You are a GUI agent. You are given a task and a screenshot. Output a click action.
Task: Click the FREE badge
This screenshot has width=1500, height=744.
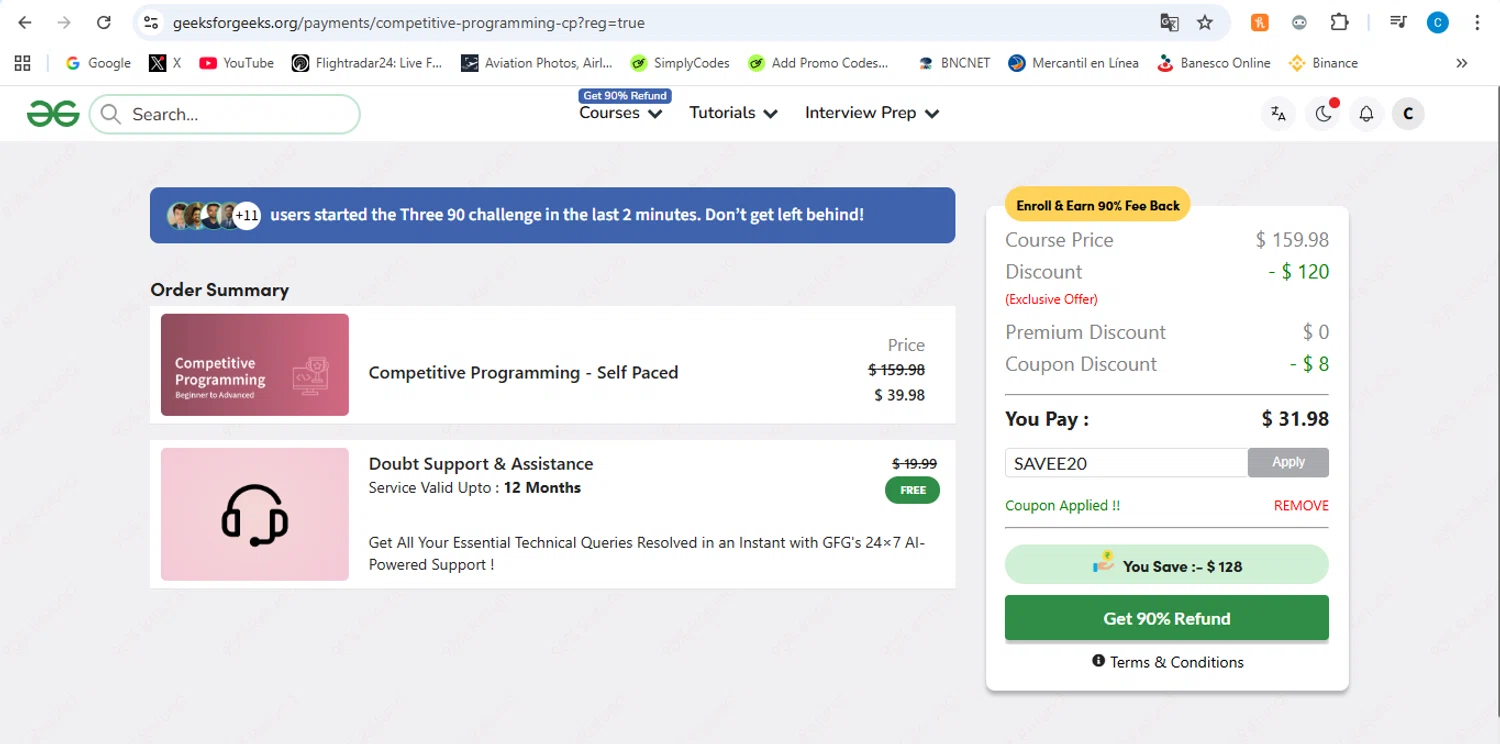click(912, 490)
